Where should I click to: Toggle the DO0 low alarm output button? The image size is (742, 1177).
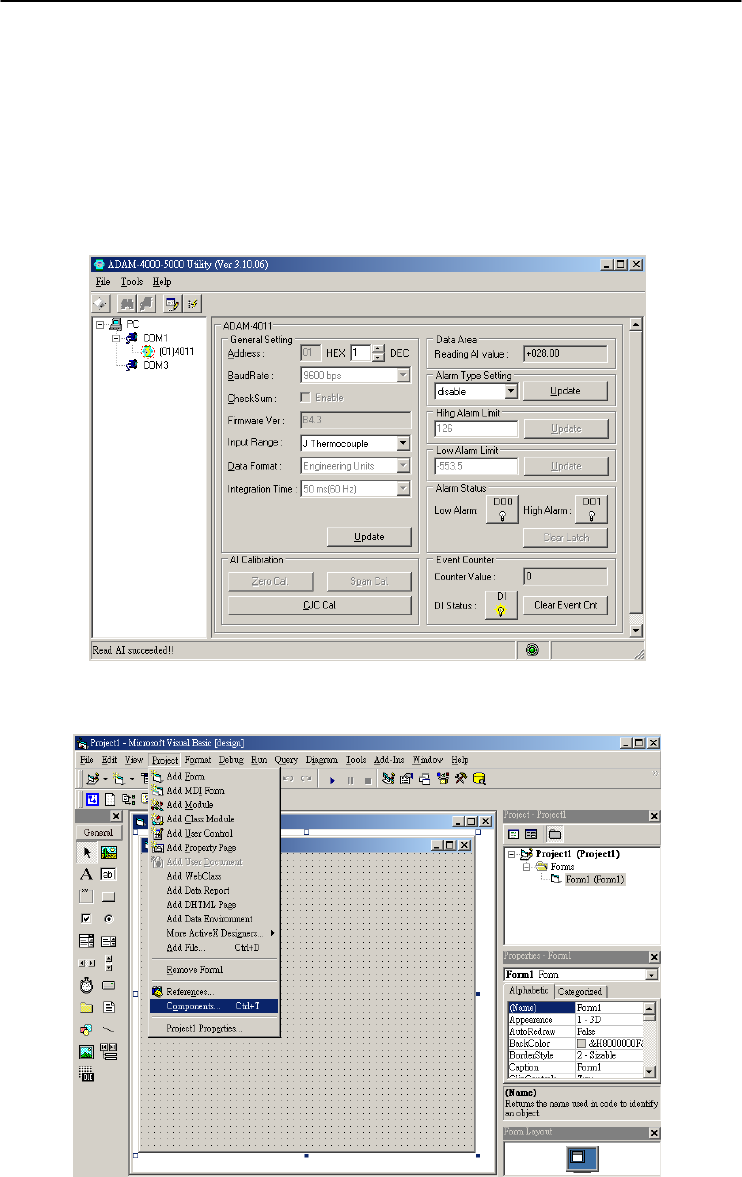coord(502,509)
